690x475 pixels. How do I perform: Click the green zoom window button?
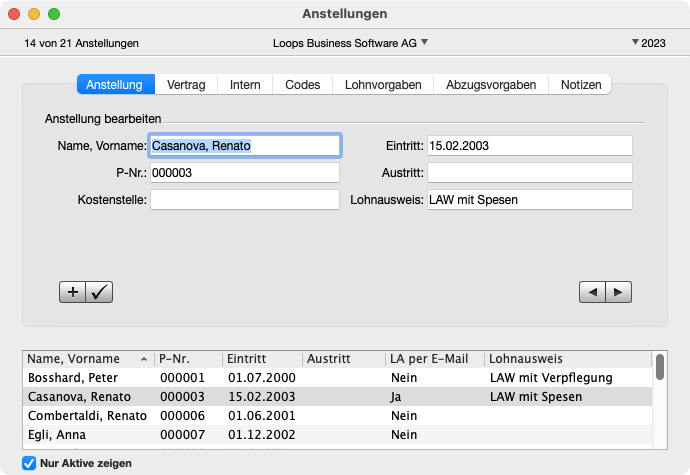[x=54, y=15]
